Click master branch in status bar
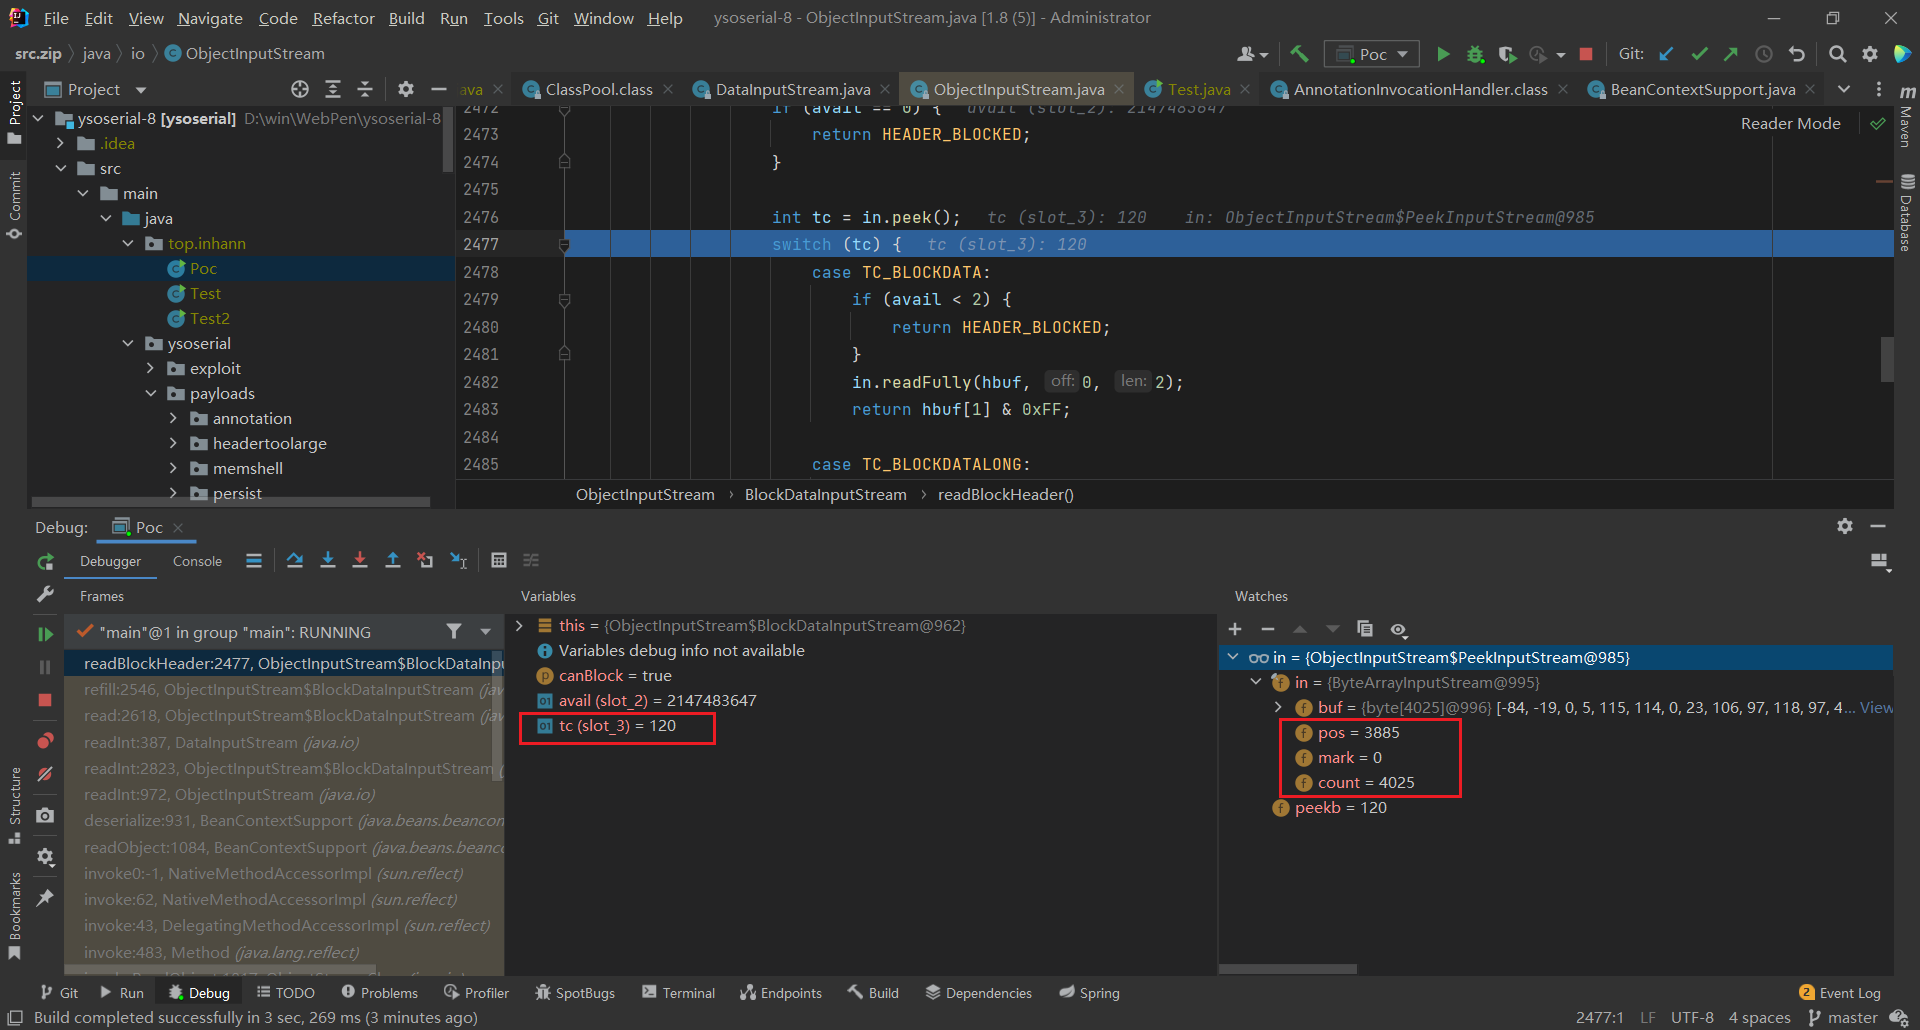 pyautogui.click(x=1843, y=1017)
